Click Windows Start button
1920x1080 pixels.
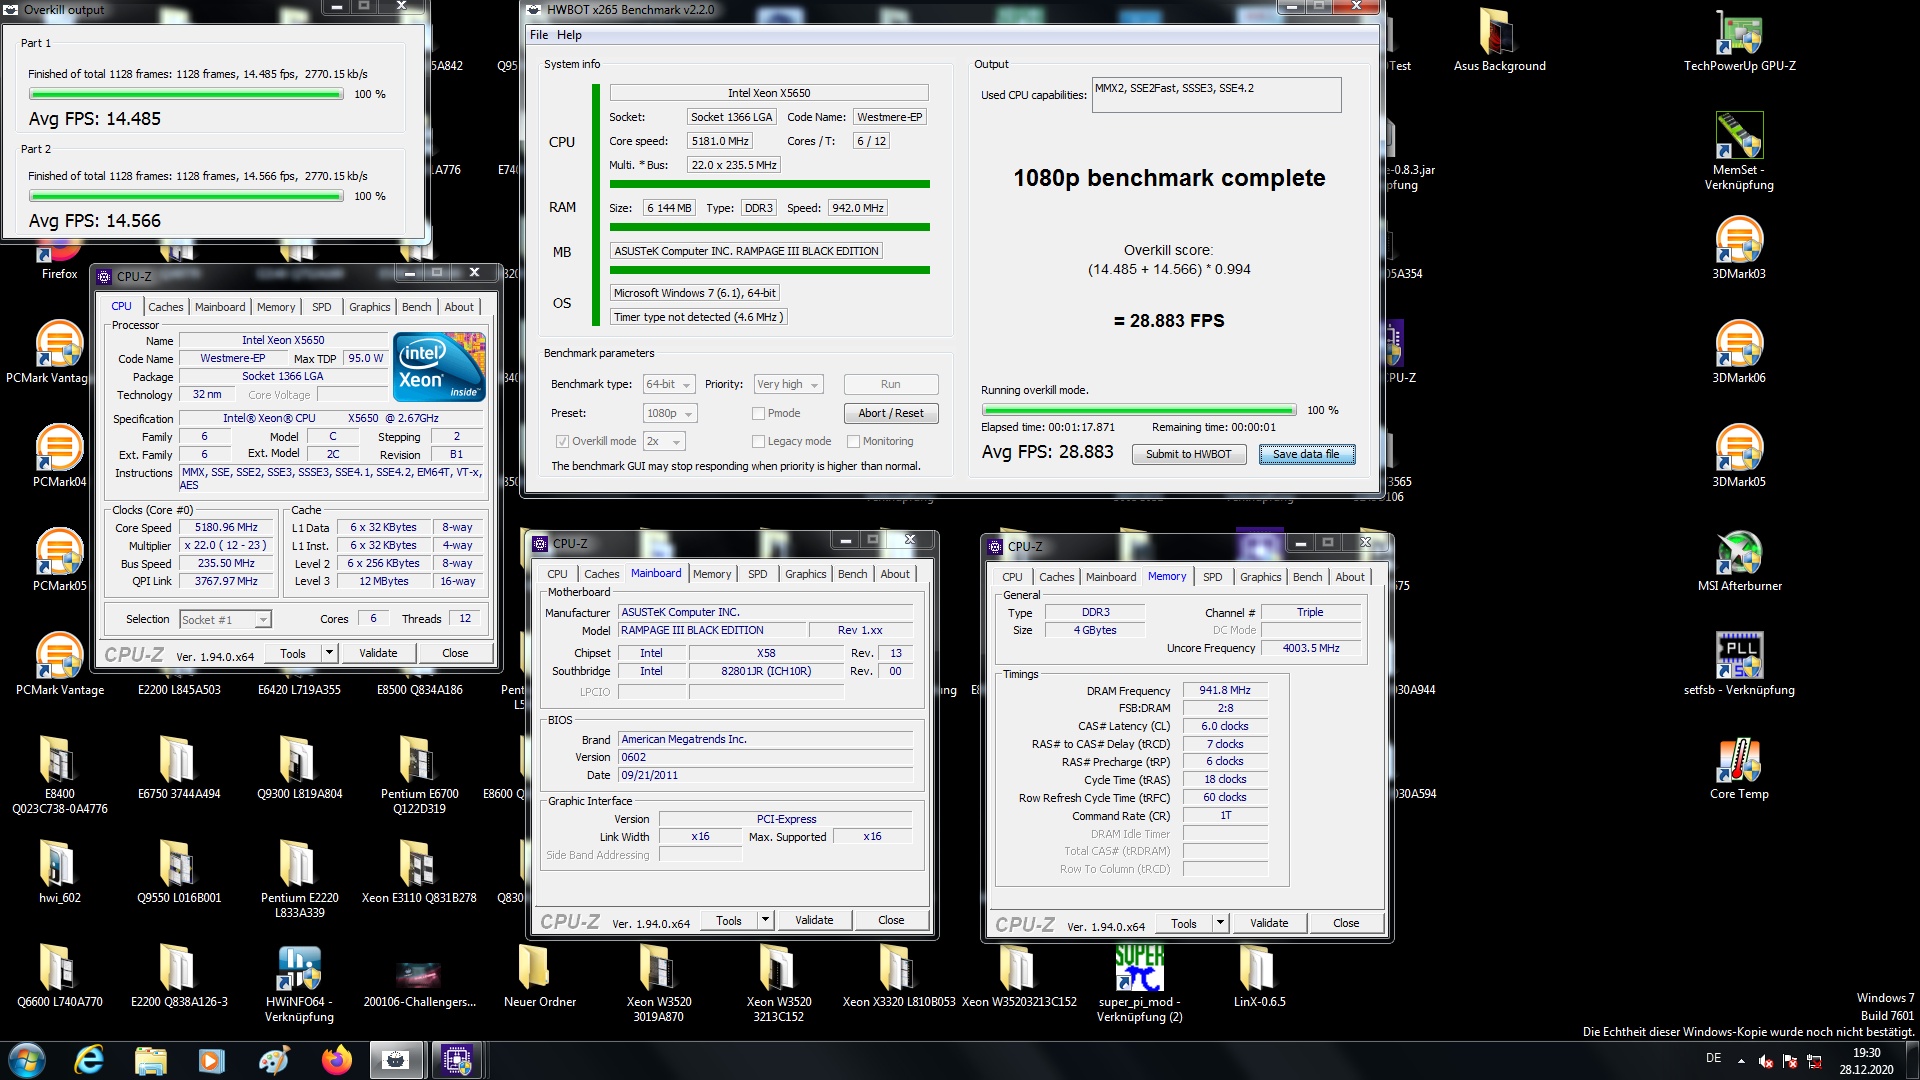point(27,1060)
